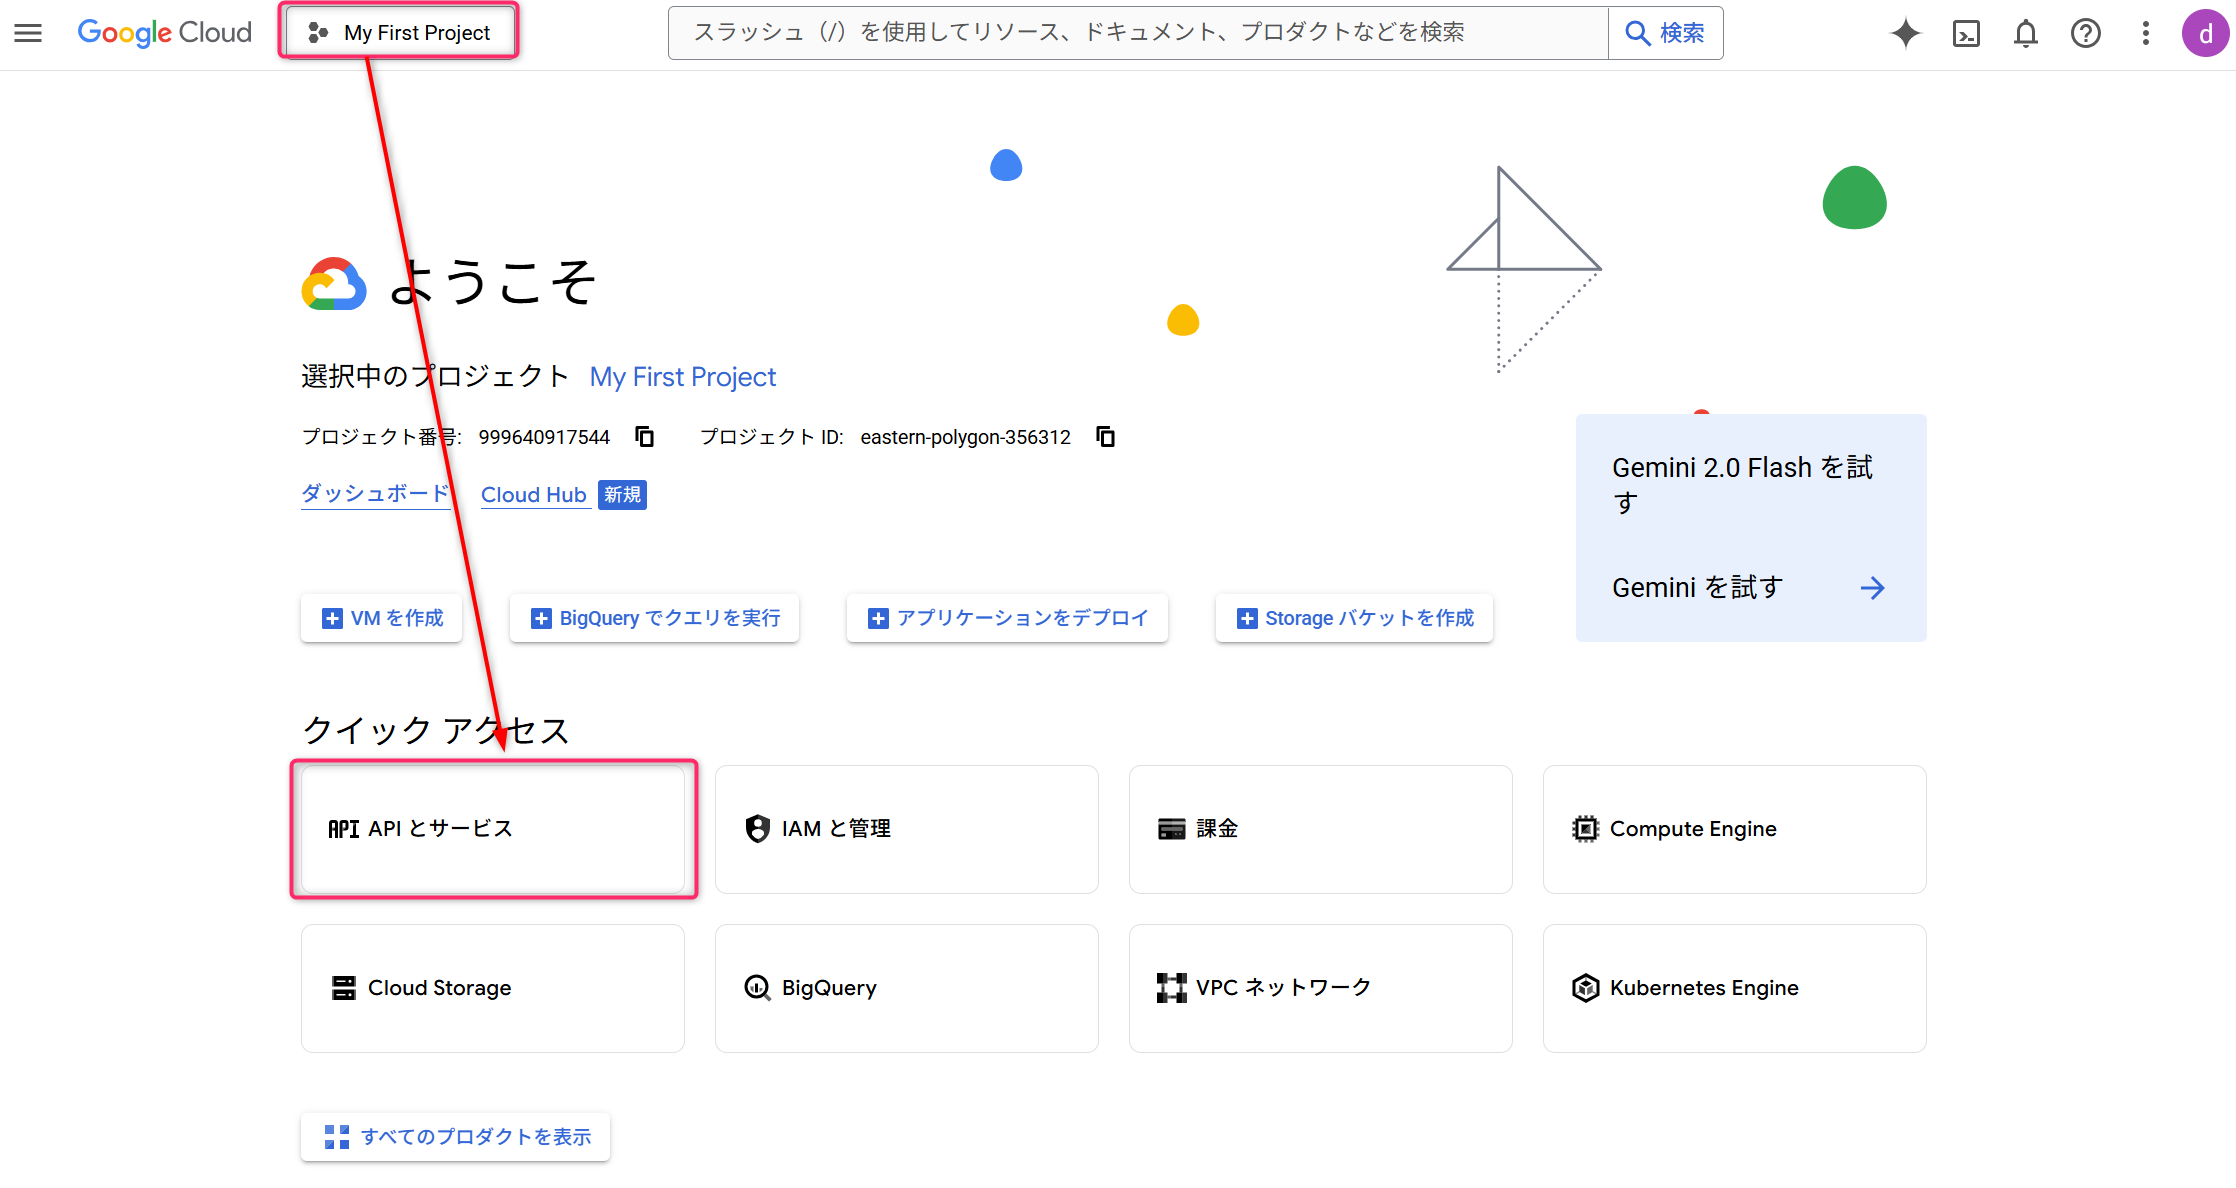Click the shield icon on IAM card

click(758, 829)
